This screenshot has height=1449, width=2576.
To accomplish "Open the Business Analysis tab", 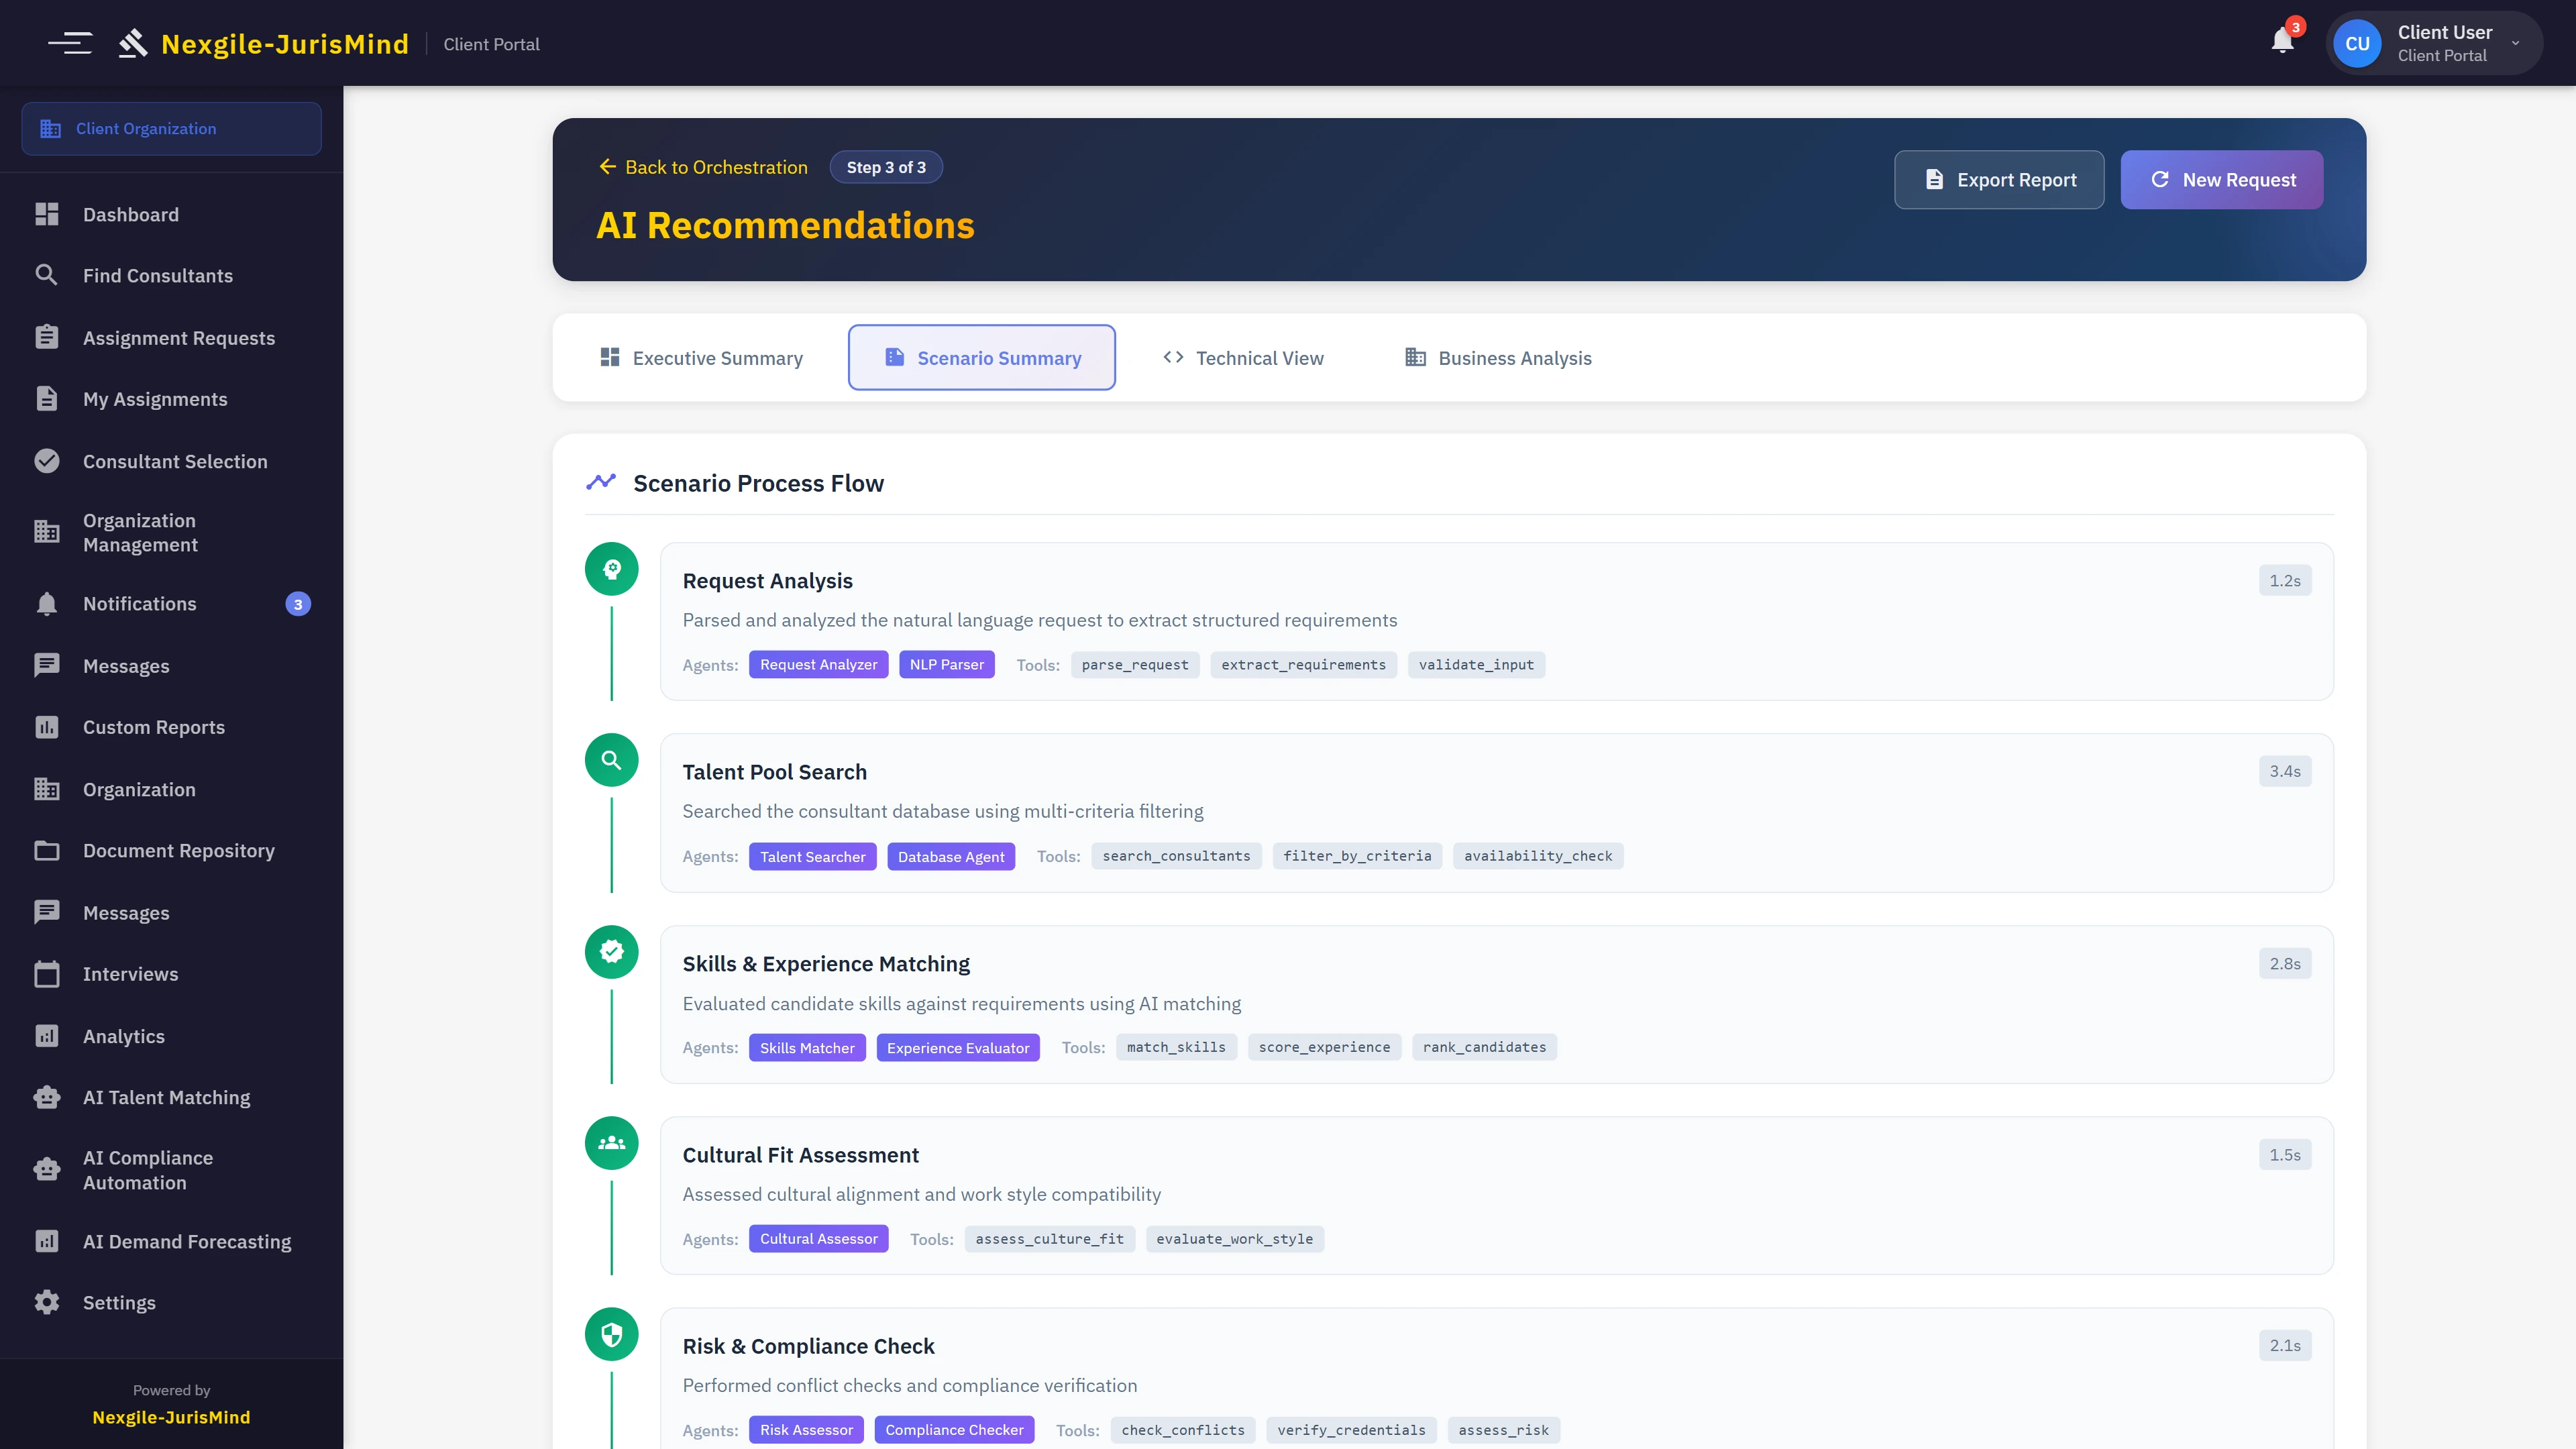I will [x=1497, y=357].
